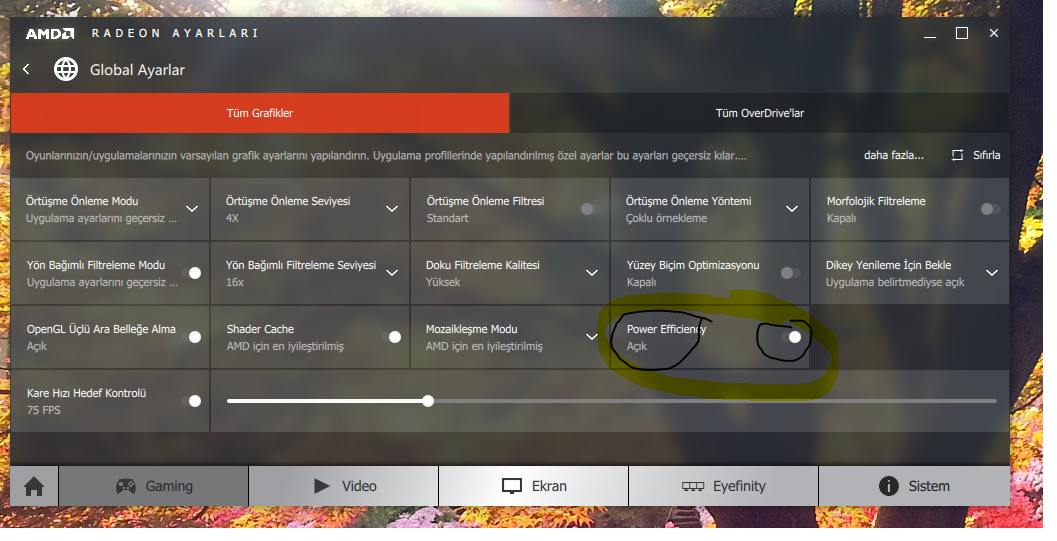Expand Mozaikleşme Modu dropdown
Image resolution: width=1057 pixels, height=541 pixels.
(592, 337)
